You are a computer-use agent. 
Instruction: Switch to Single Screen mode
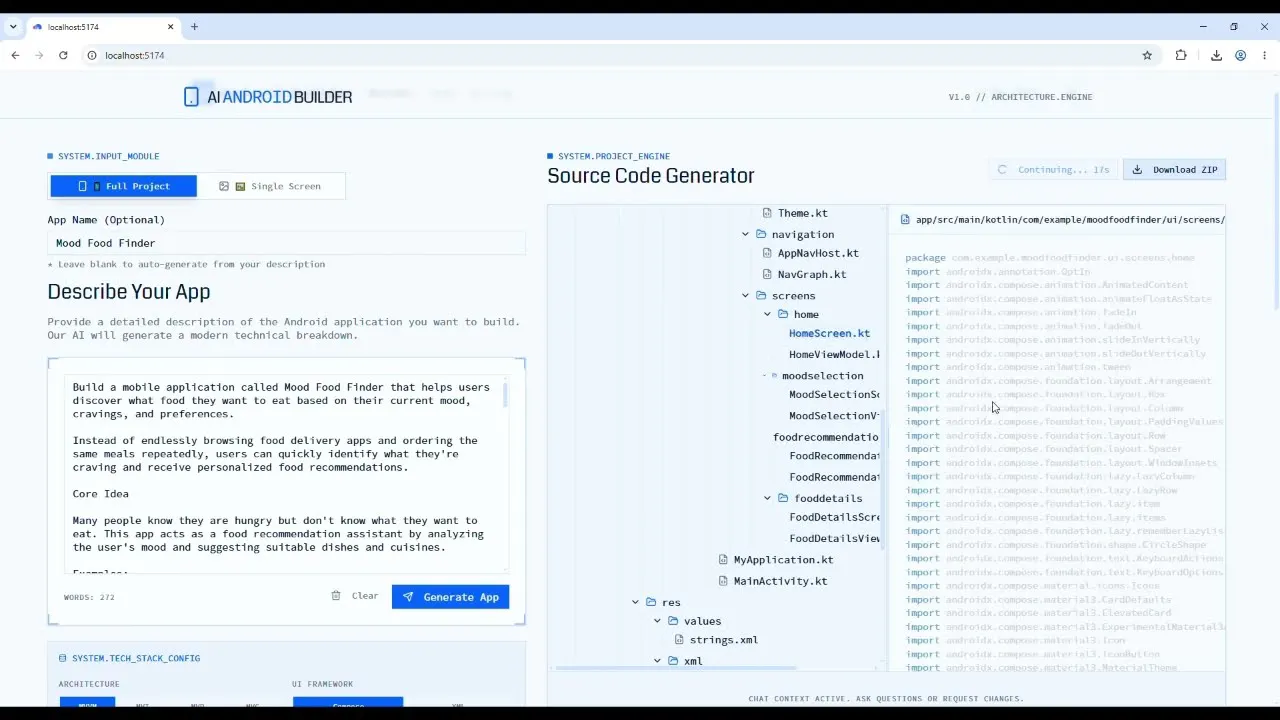(x=271, y=186)
